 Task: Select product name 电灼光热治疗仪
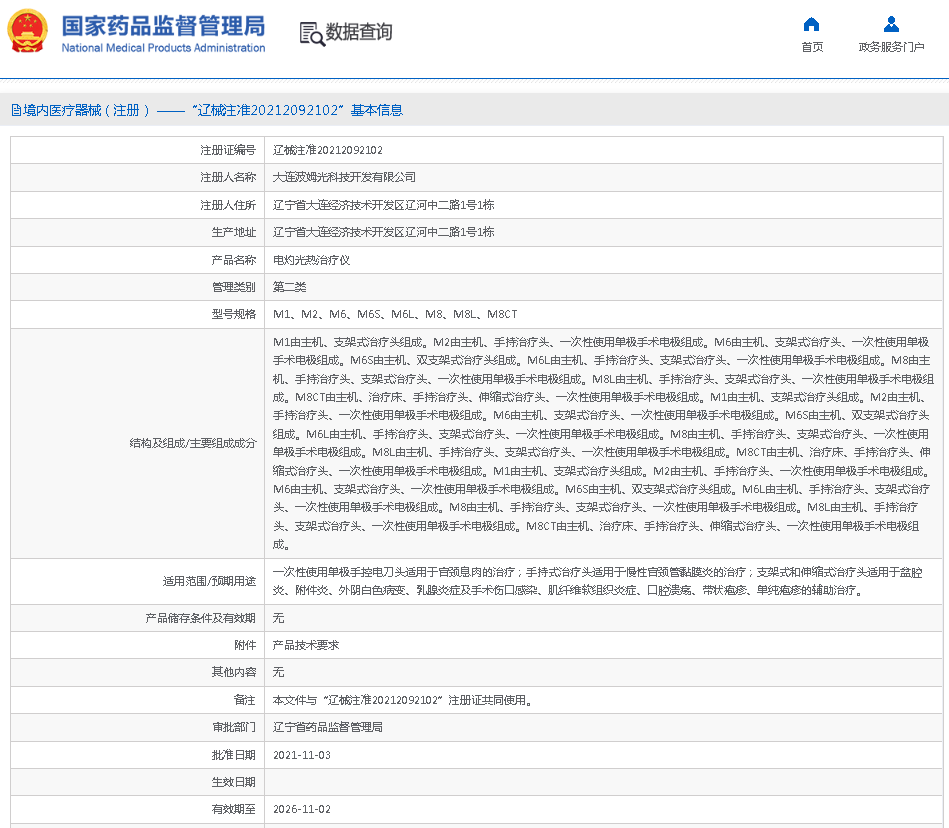pyautogui.click(x=311, y=260)
